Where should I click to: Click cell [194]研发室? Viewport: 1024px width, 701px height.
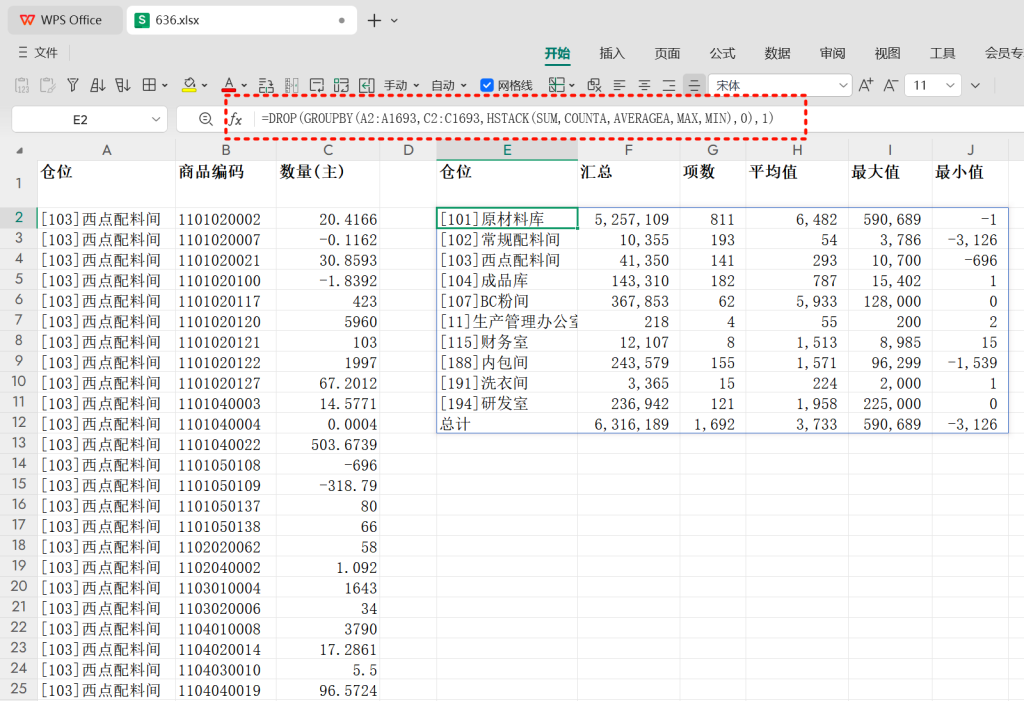point(507,404)
